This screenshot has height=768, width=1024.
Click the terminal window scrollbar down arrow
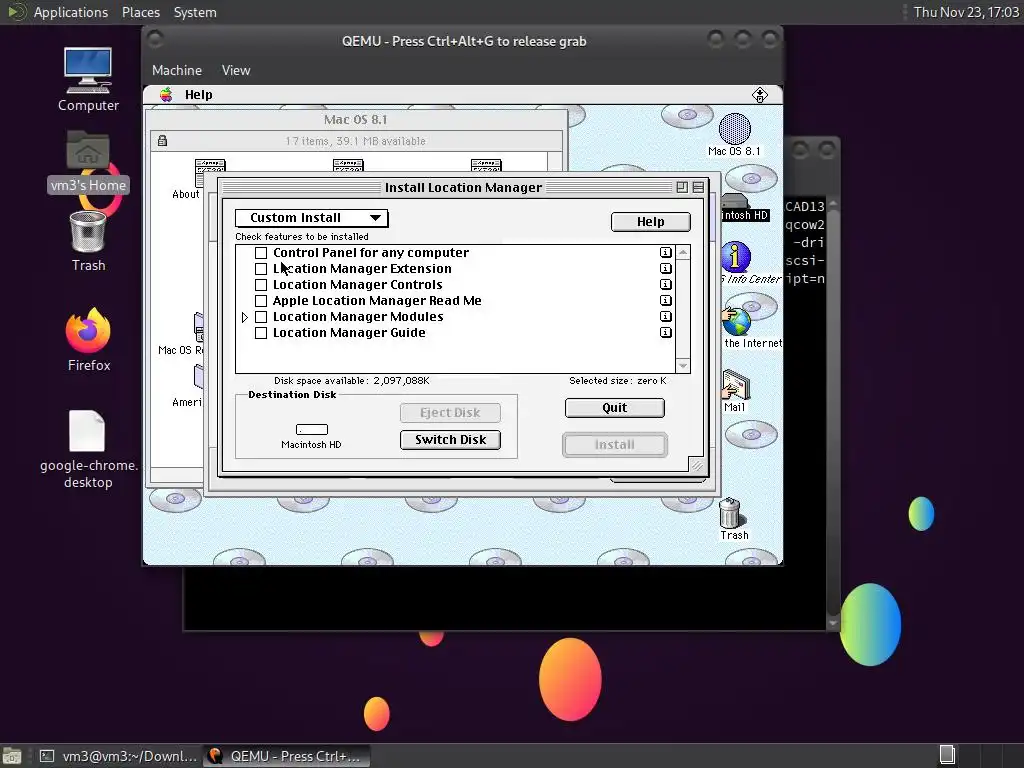tap(833, 623)
